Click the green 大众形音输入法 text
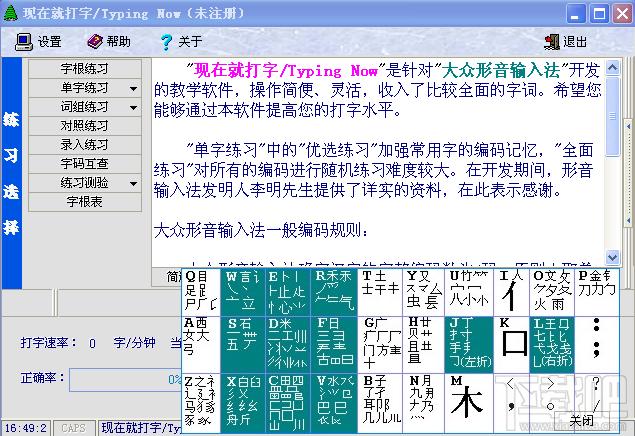The image size is (635, 436). pos(501,71)
